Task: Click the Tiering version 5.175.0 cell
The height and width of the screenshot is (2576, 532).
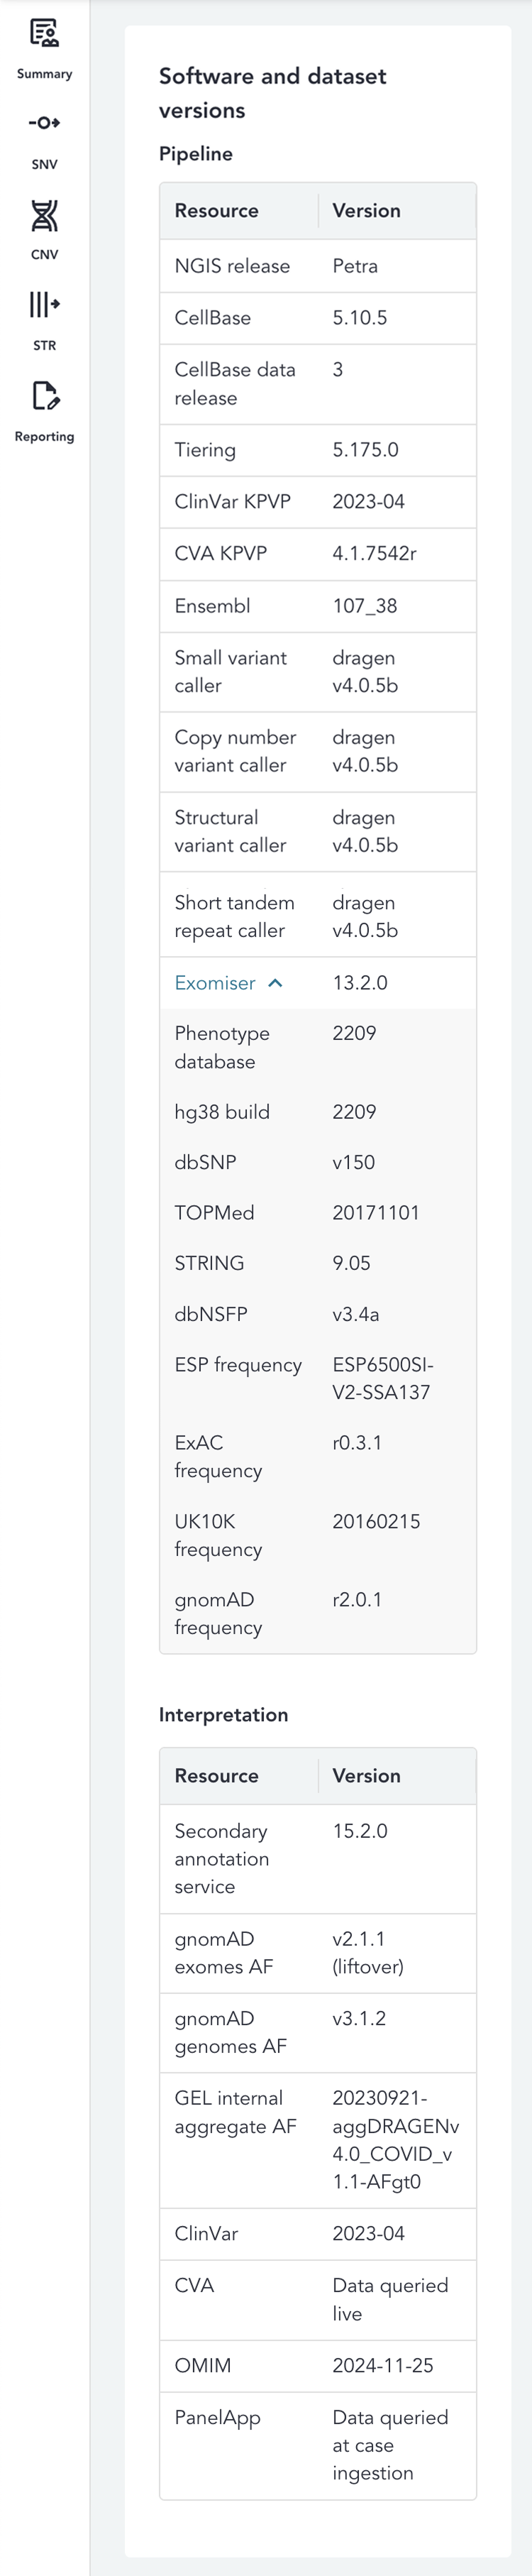Action: [365, 450]
